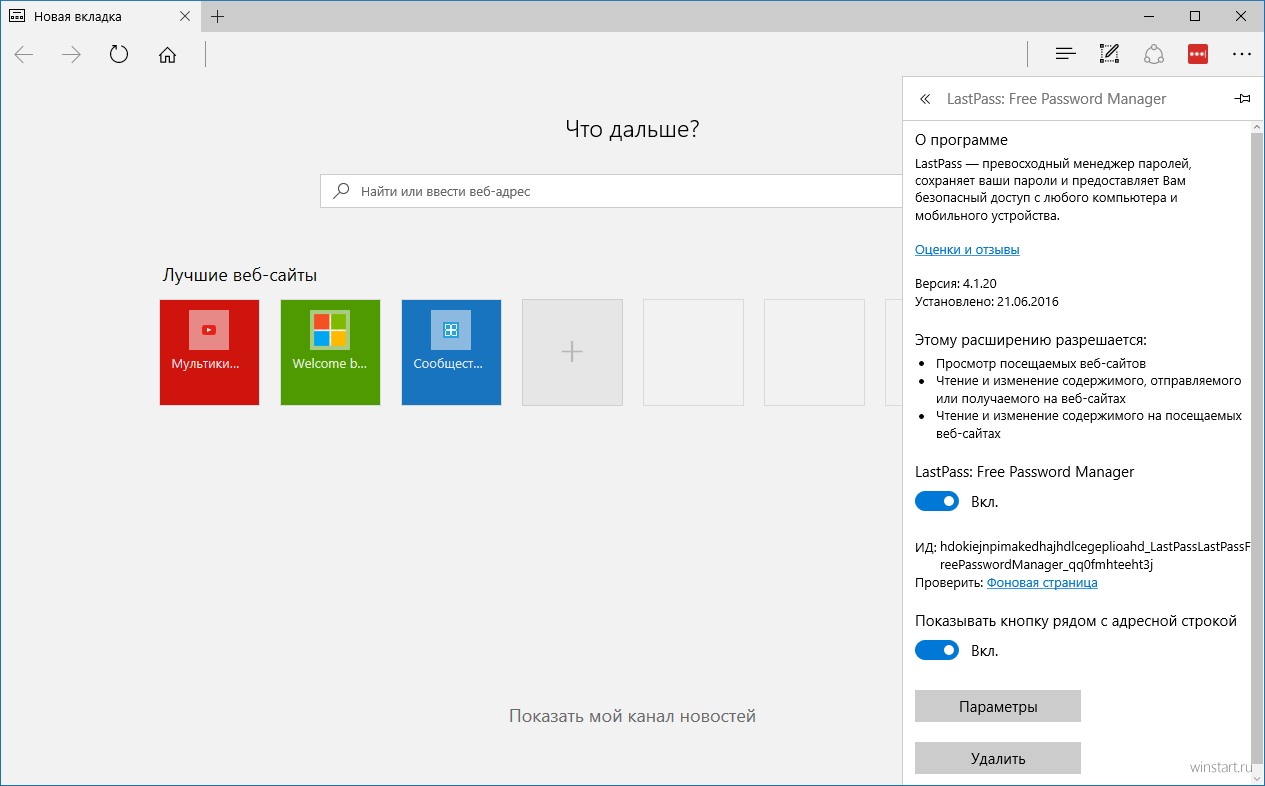Toggle showing button next to address bar
Image resolution: width=1265 pixels, height=786 pixels.
(x=937, y=651)
